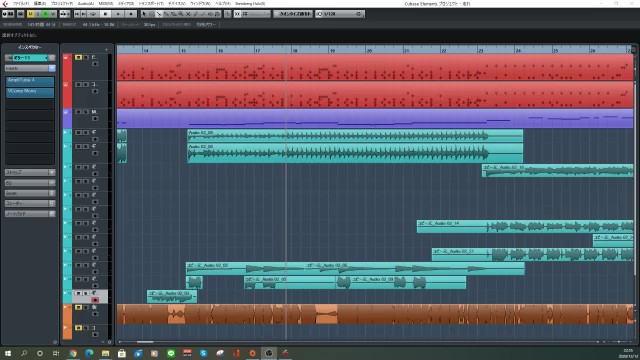Open the Steinberg Hub menu

point(250,4)
